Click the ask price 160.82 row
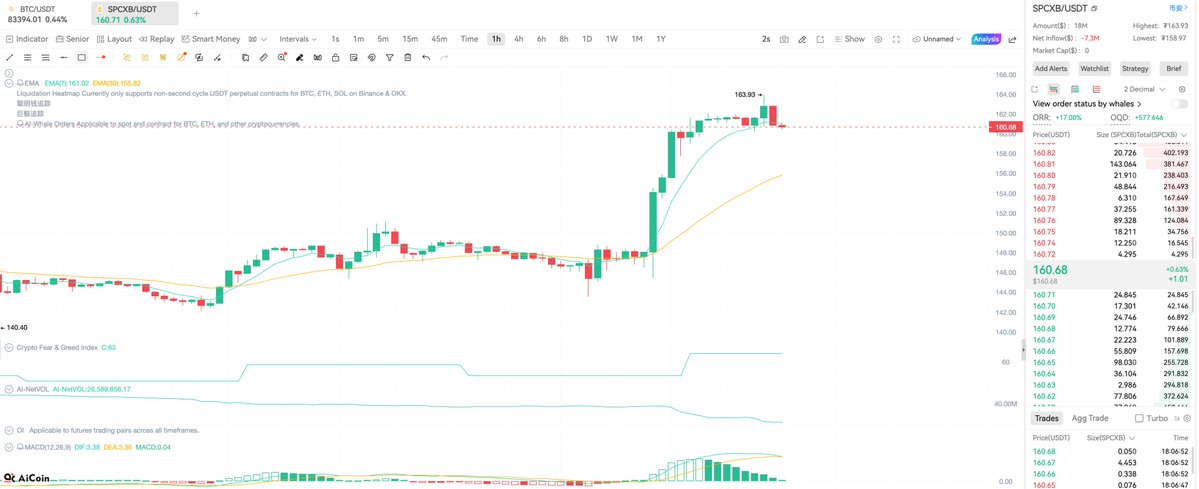1199x489 pixels. click(x=1110, y=153)
